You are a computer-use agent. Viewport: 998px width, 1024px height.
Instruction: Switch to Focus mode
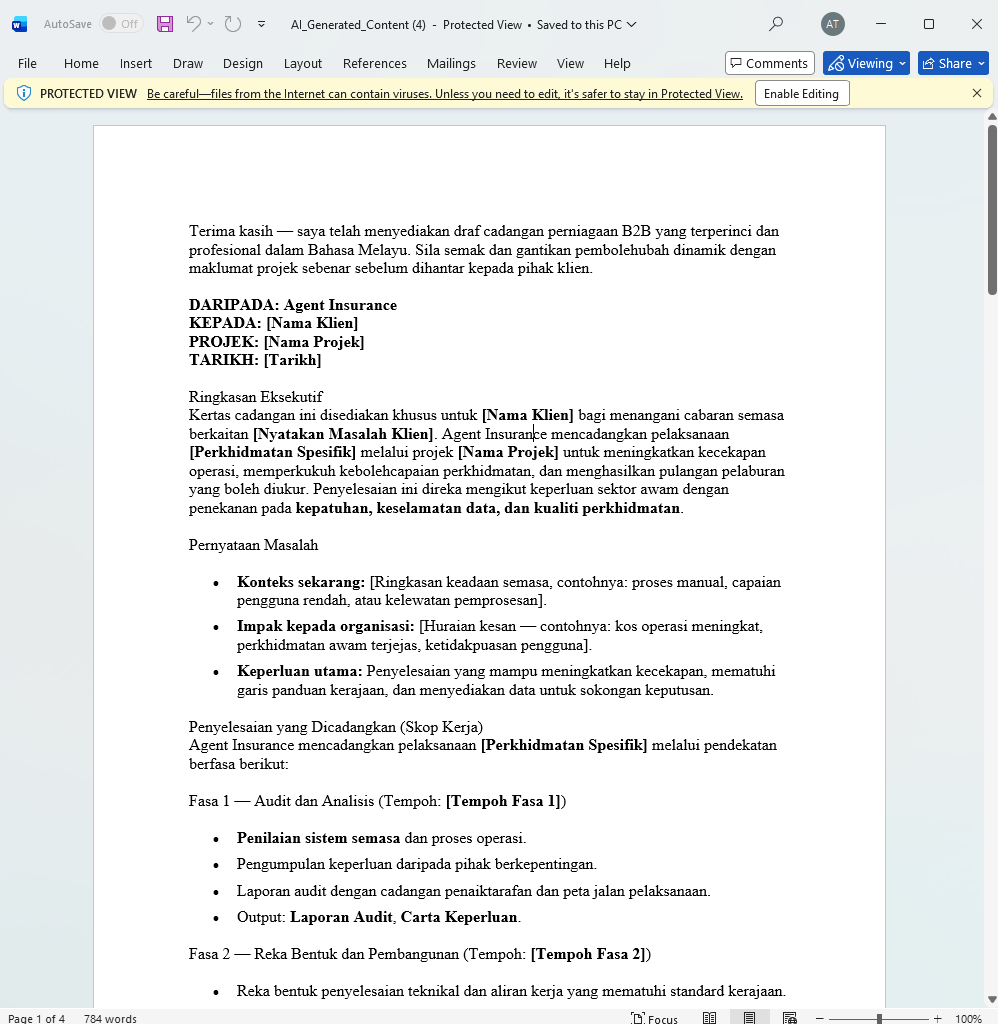[654, 1018]
